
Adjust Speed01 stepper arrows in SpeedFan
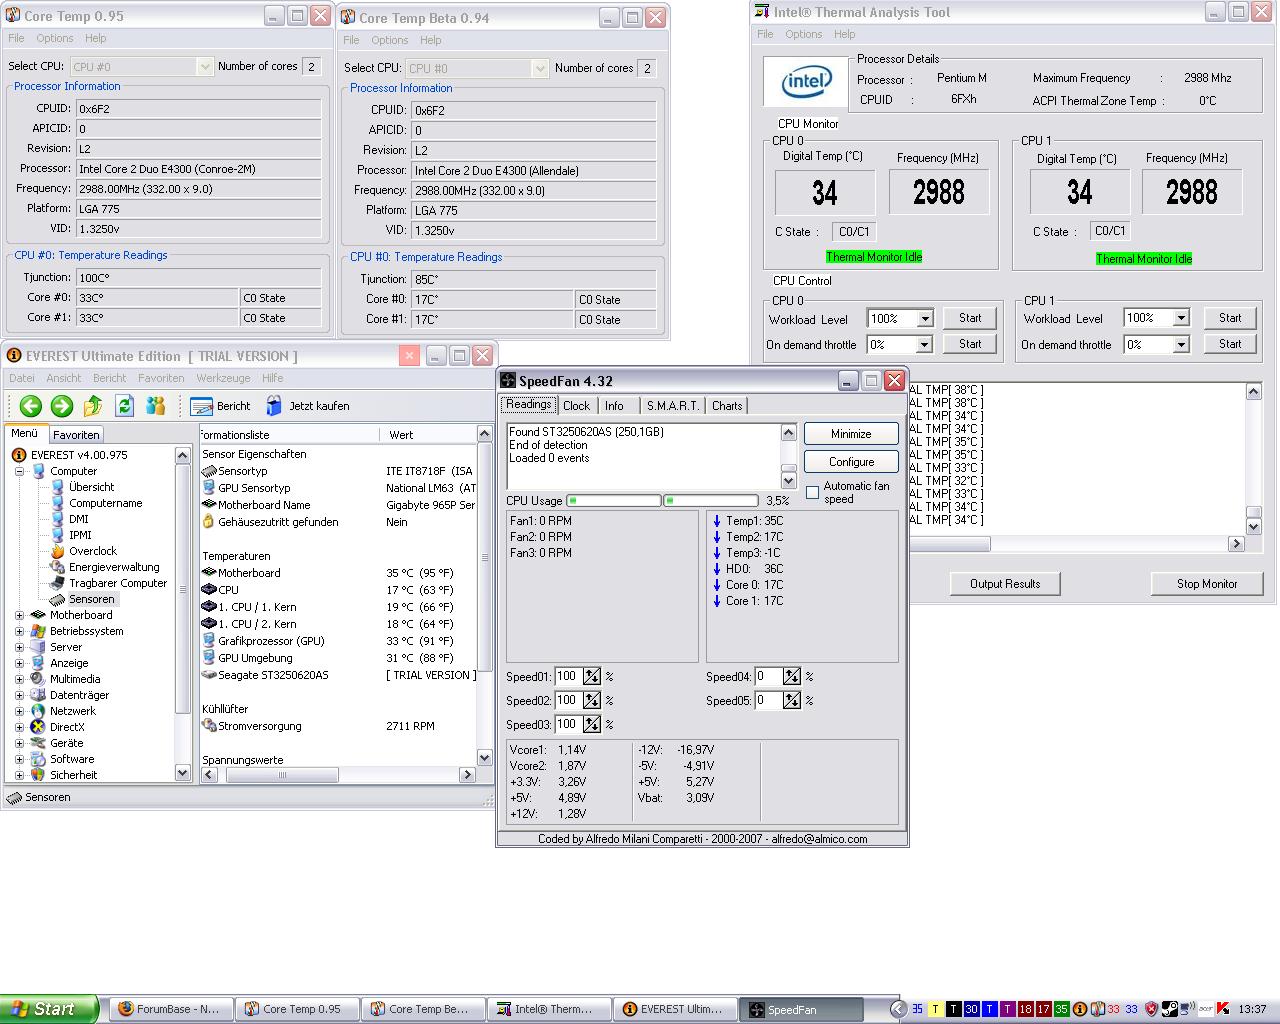point(592,677)
